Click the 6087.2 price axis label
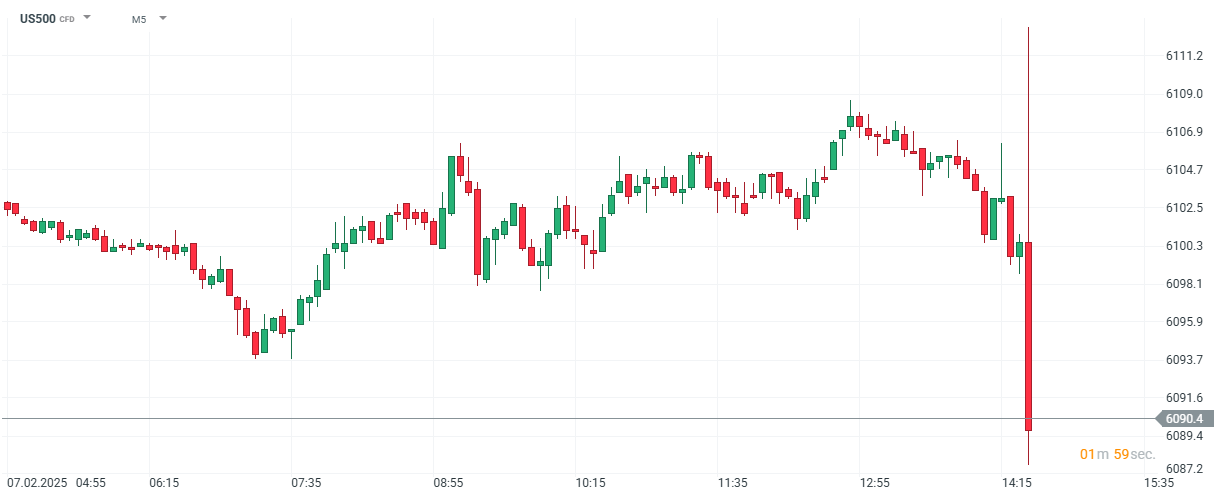The image size is (1226, 499). click(1184, 468)
